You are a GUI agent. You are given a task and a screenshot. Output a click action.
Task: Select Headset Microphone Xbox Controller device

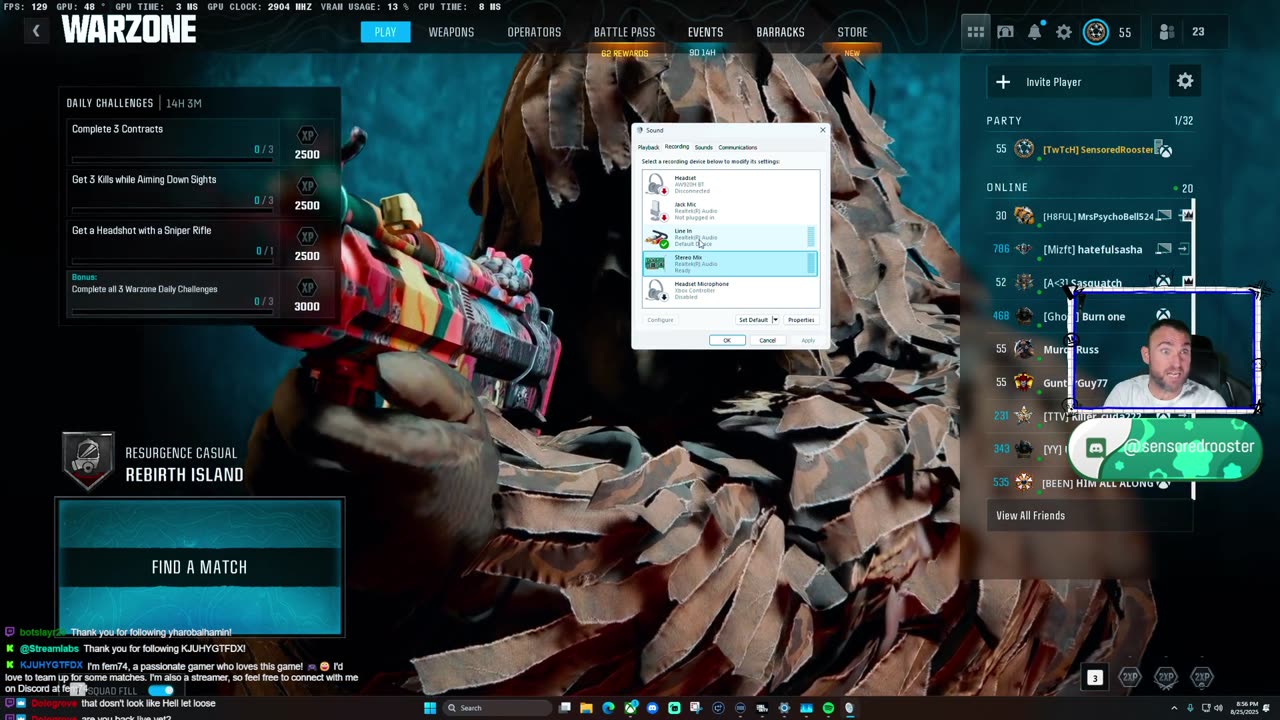click(x=730, y=290)
